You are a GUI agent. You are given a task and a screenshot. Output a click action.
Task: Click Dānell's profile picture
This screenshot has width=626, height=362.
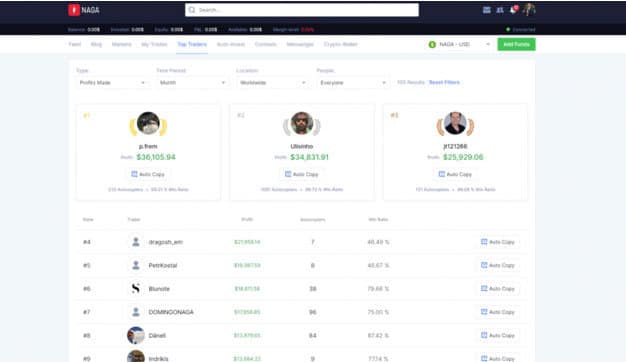click(136, 335)
